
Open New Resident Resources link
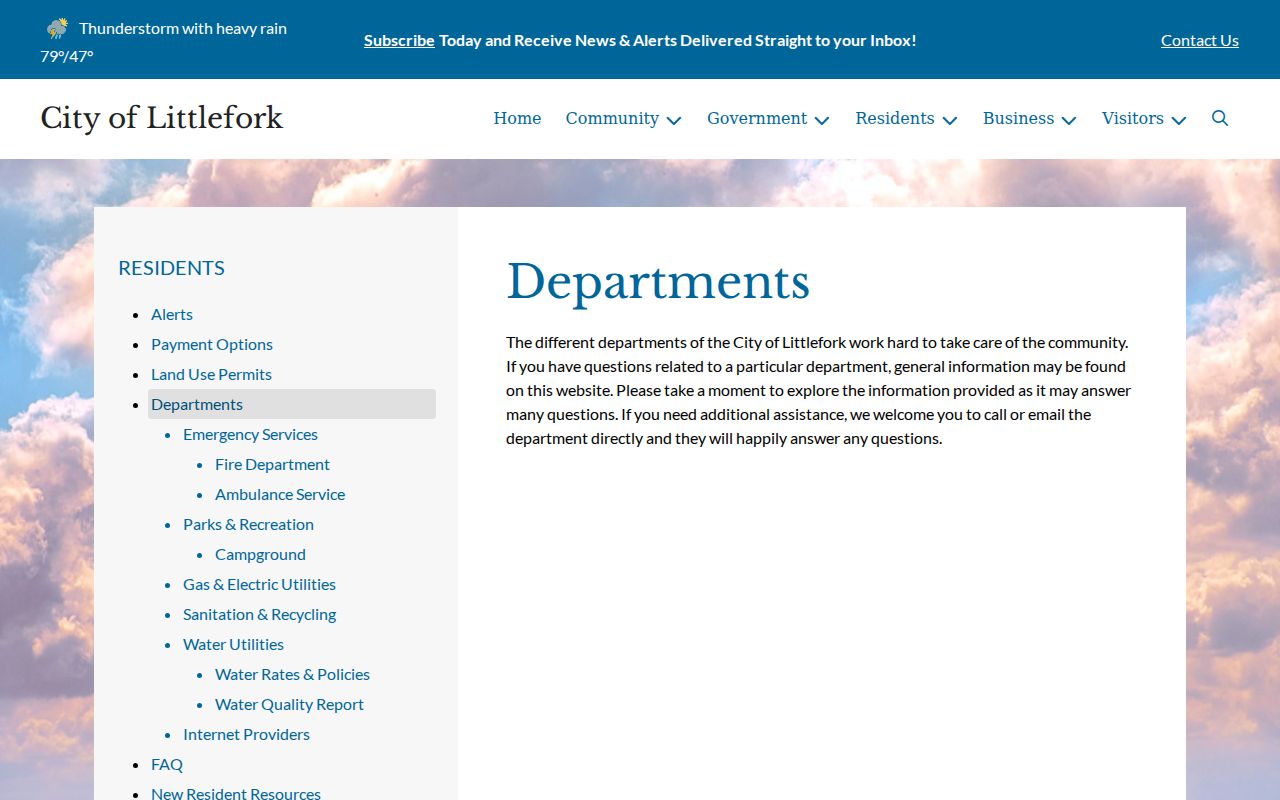tap(236, 793)
